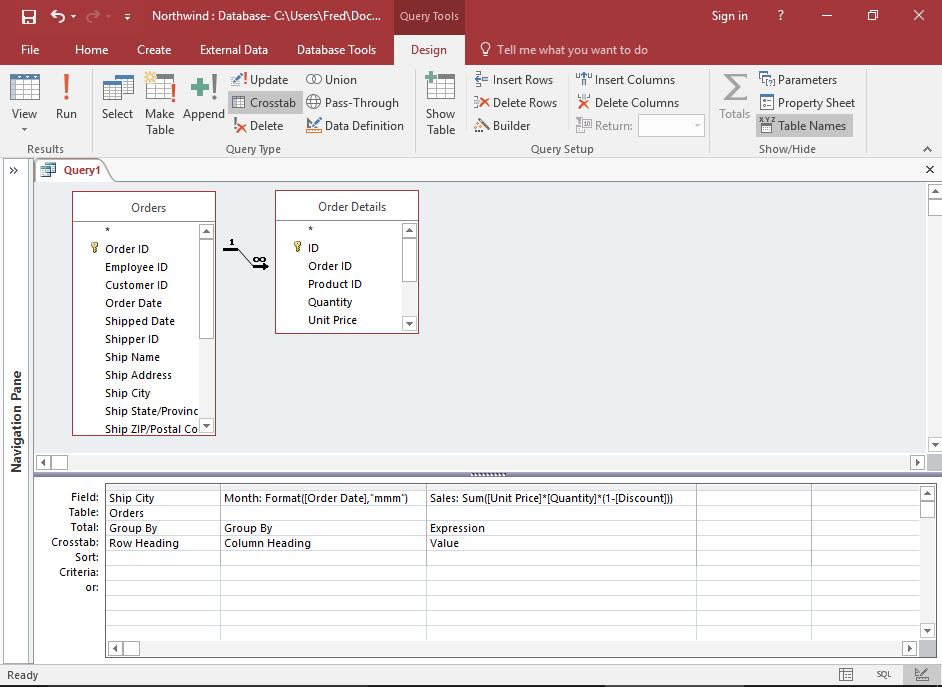
Task: Open the External Data tab
Action: 234,50
